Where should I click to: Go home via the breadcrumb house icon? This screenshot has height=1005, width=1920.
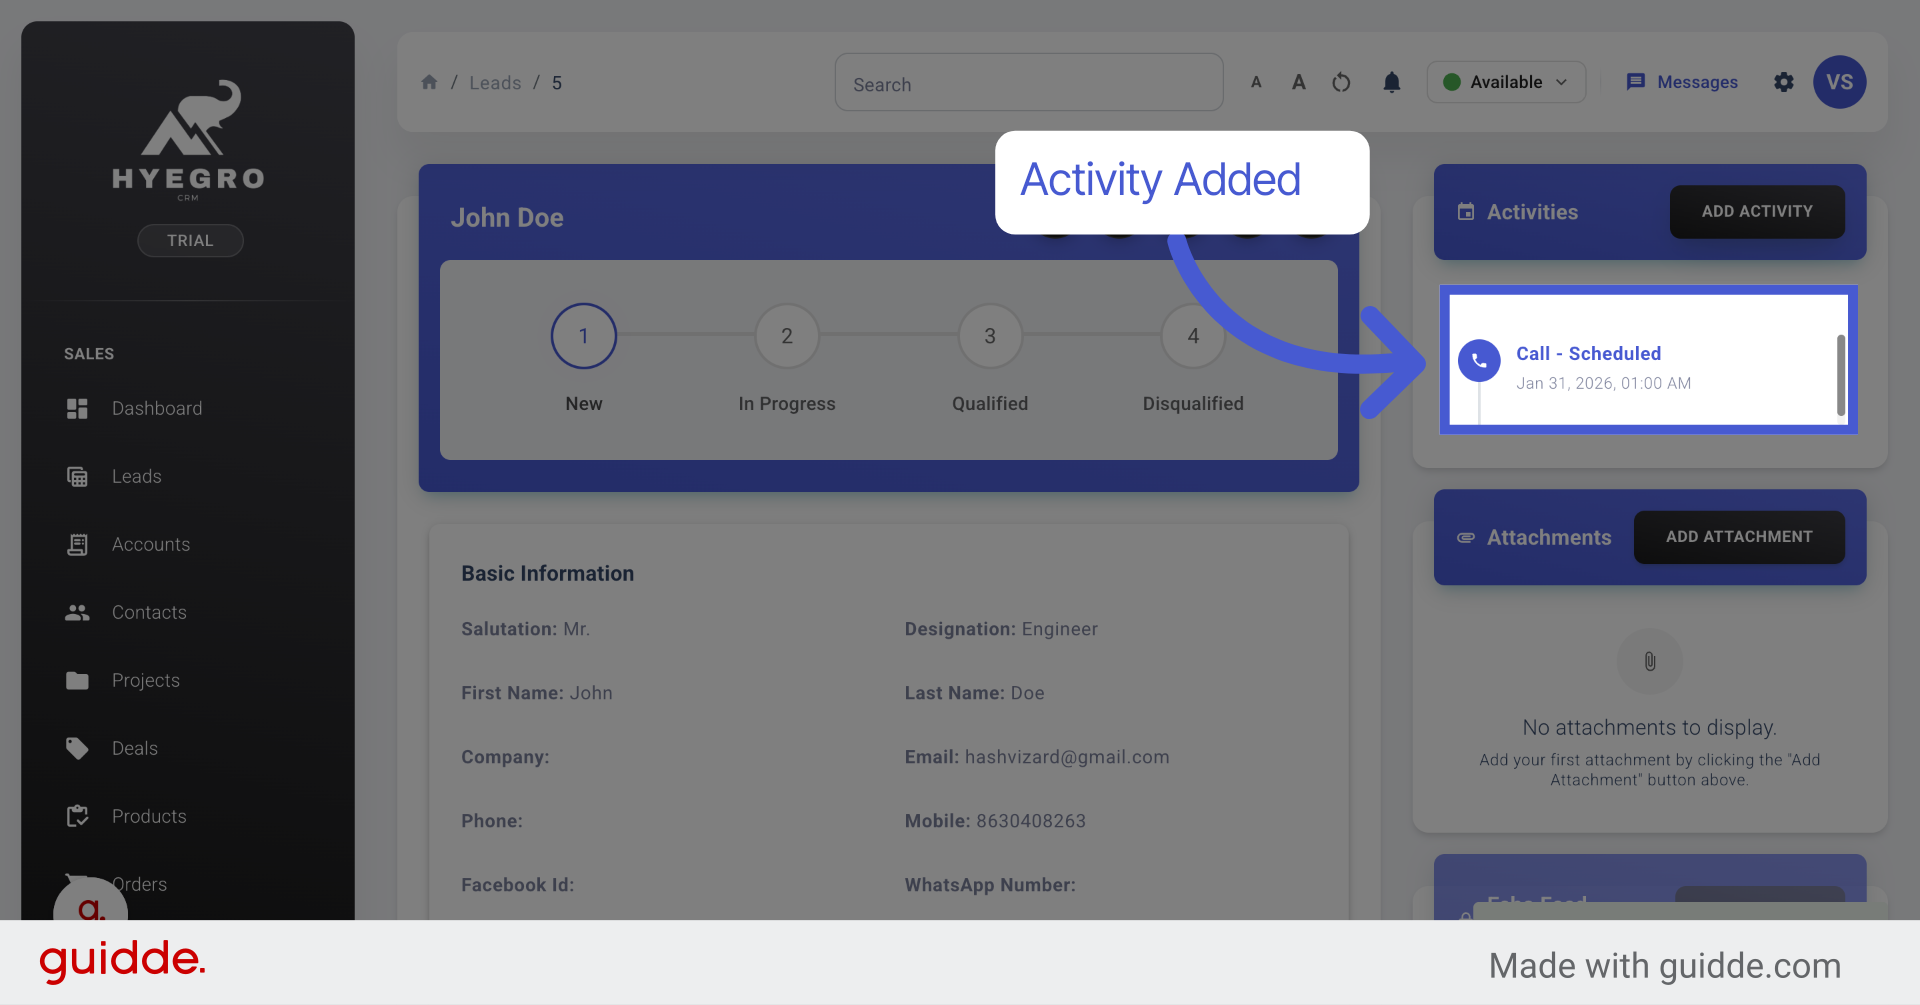point(429,82)
